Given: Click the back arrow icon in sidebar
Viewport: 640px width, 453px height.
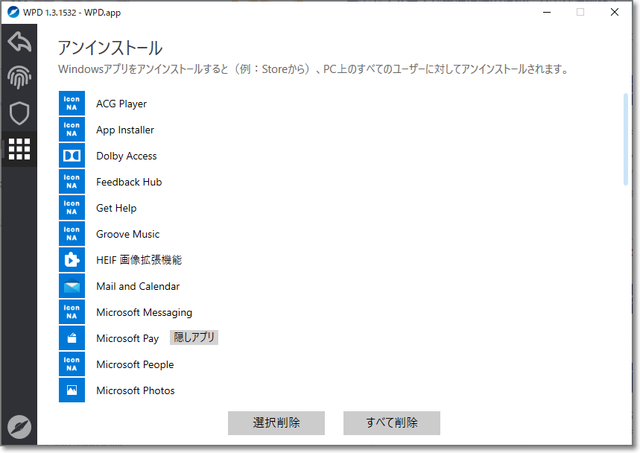Looking at the screenshot, I should tap(19, 42).
